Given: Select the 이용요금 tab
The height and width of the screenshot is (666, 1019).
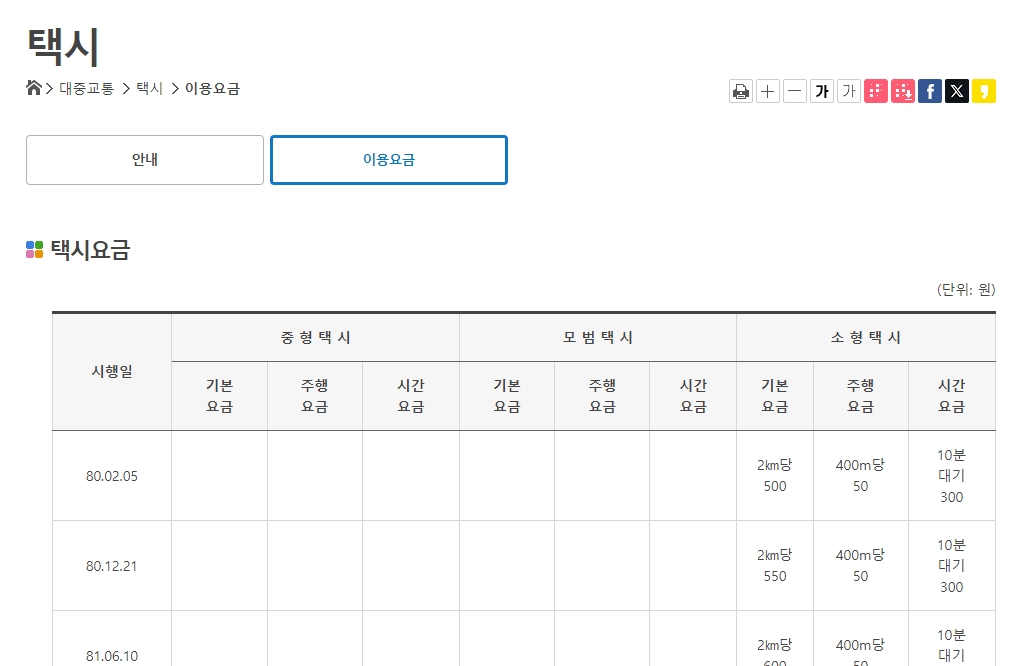Looking at the screenshot, I should [x=388, y=159].
